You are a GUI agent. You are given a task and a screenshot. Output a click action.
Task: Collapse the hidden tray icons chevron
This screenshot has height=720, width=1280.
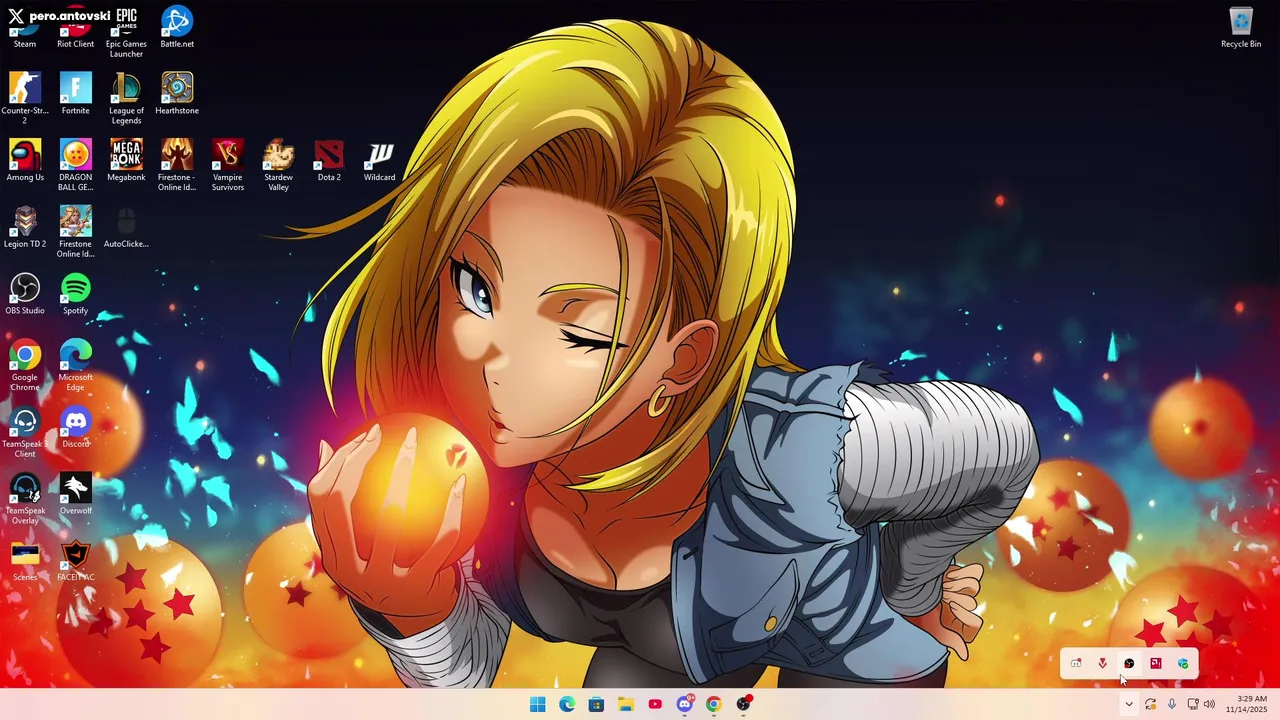tap(1129, 704)
